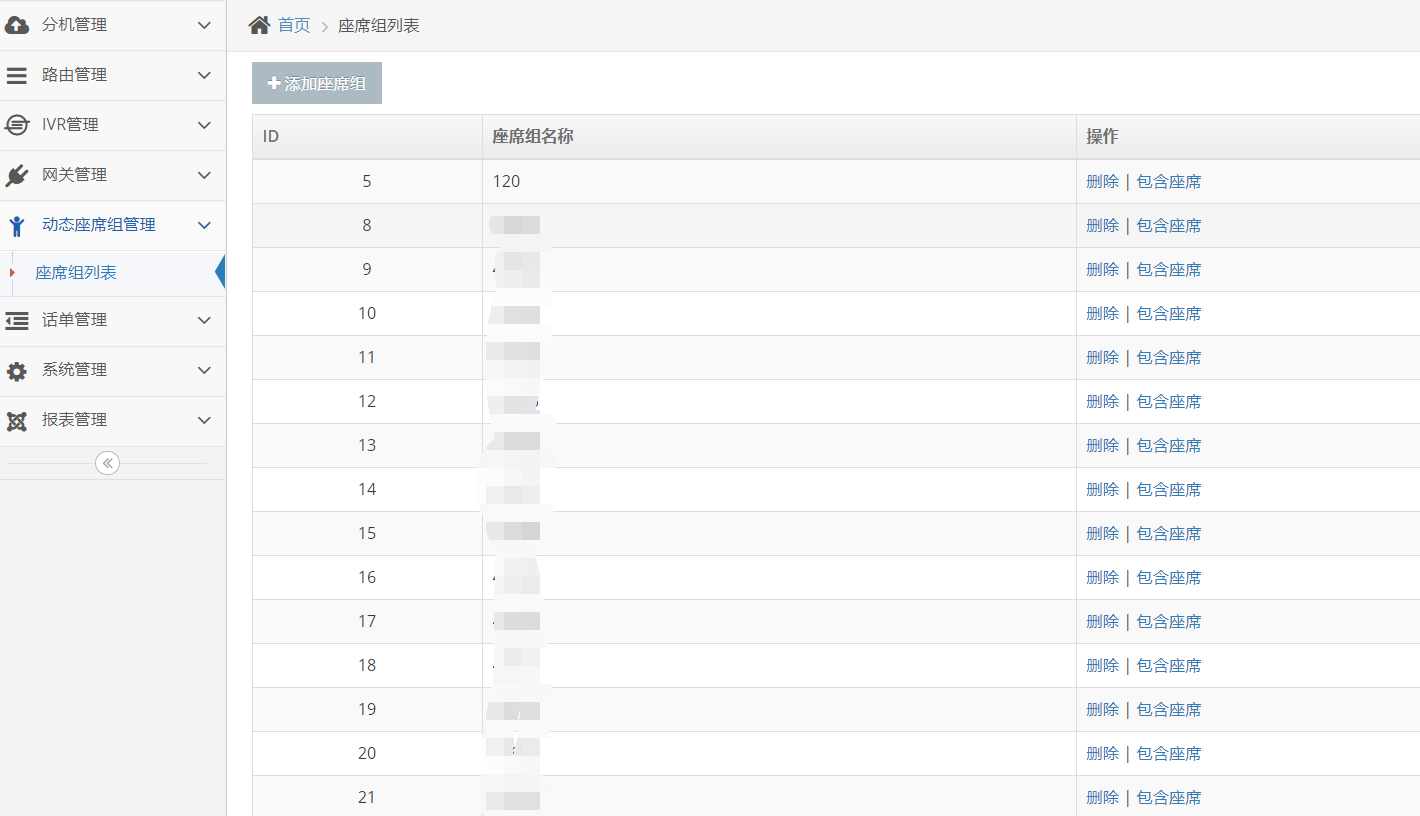Click the 添加座席组 button
Screen dimensions: 1420x816
[317, 84]
